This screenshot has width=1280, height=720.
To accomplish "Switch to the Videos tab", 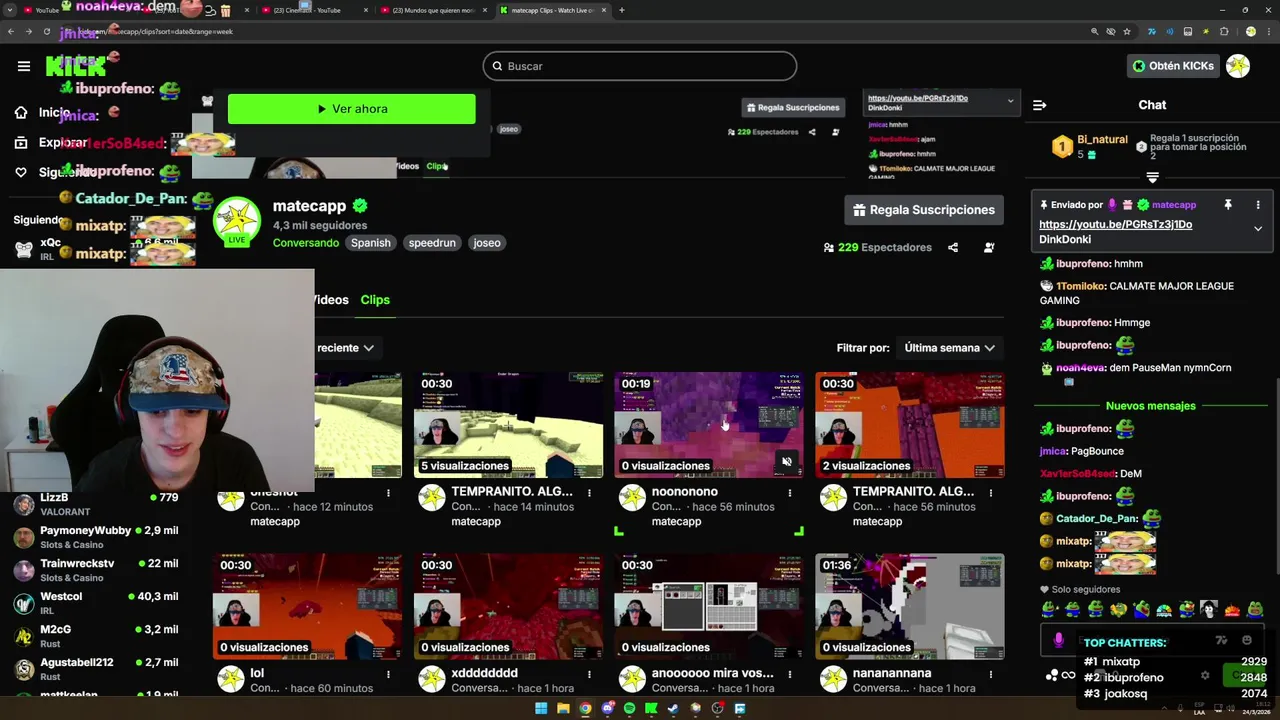I will (x=330, y=300).
